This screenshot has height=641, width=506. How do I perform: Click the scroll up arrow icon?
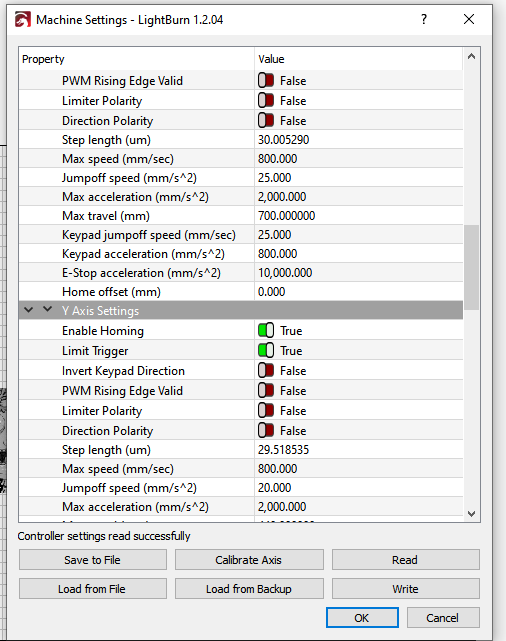(x=471, y=56)
